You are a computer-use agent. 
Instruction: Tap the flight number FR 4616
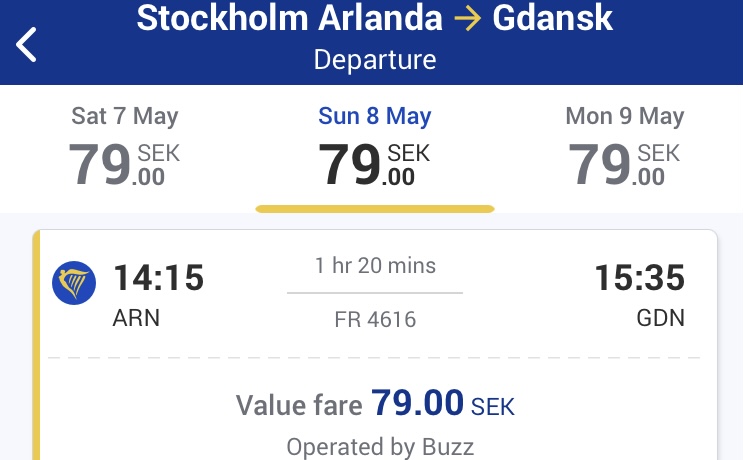[x=375, y=319]
